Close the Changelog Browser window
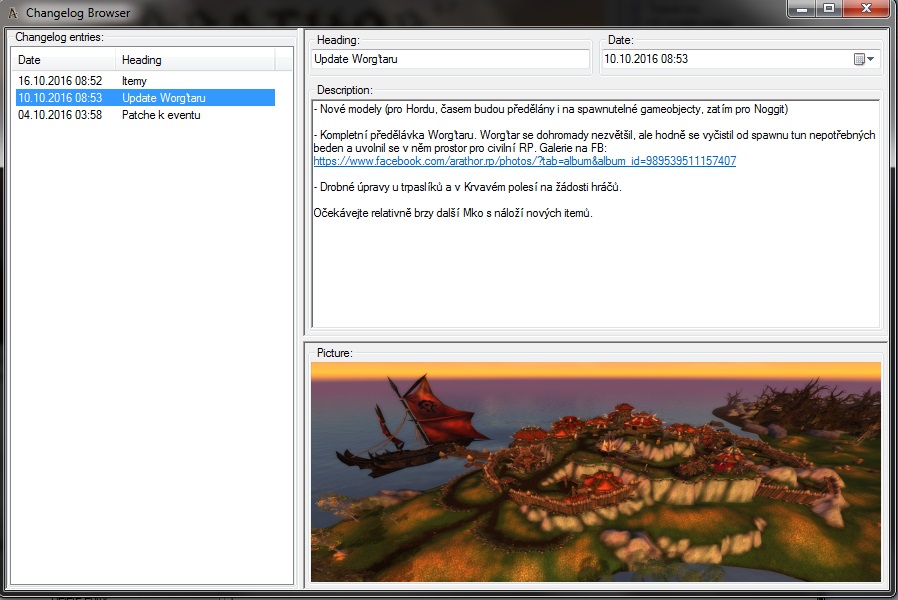898x600 pixels. coord(866,9)
